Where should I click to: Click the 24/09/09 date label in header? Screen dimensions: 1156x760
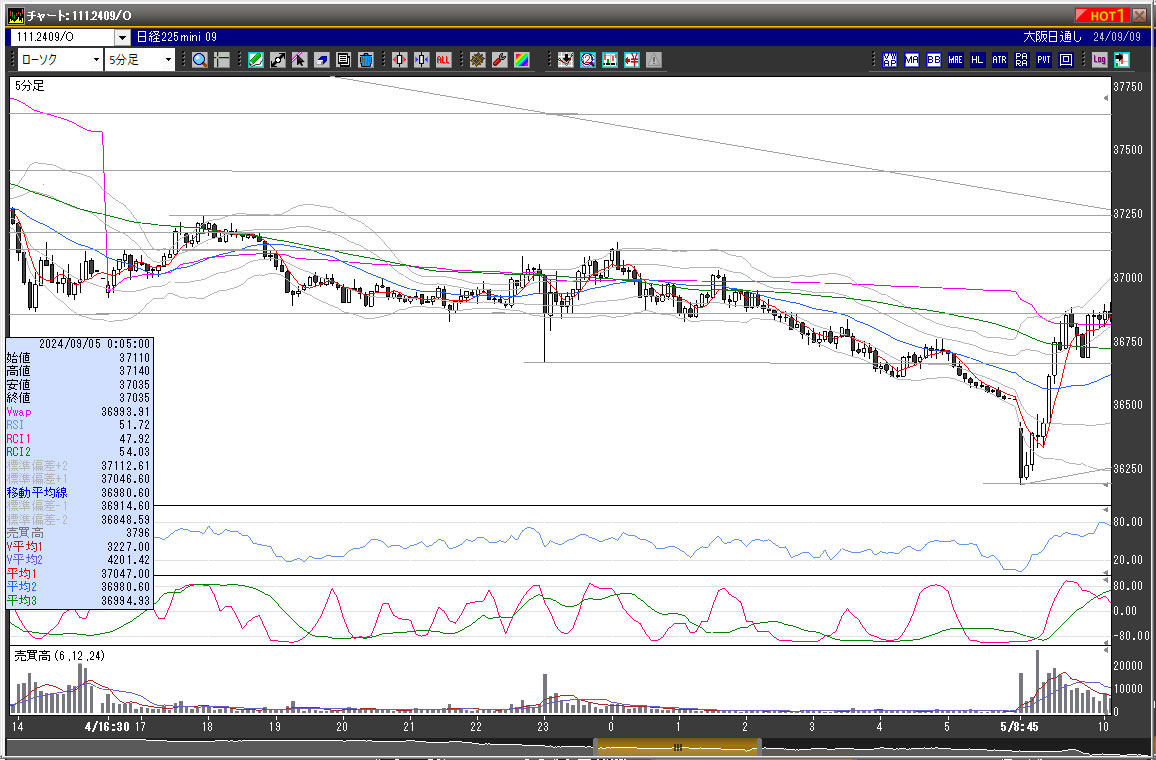pos(1117,37)
